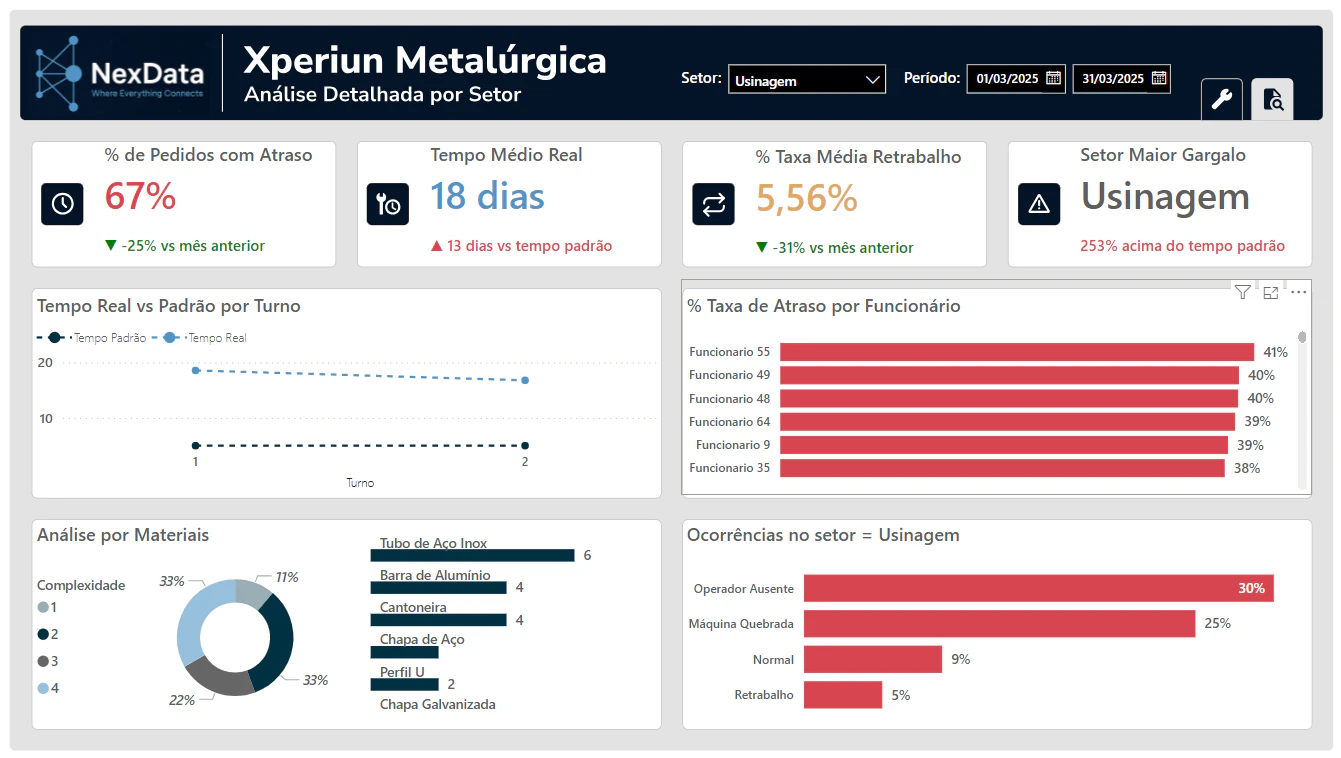
Task: Open the wrench settings tab icon
Action: click(x=1221, y=99)
